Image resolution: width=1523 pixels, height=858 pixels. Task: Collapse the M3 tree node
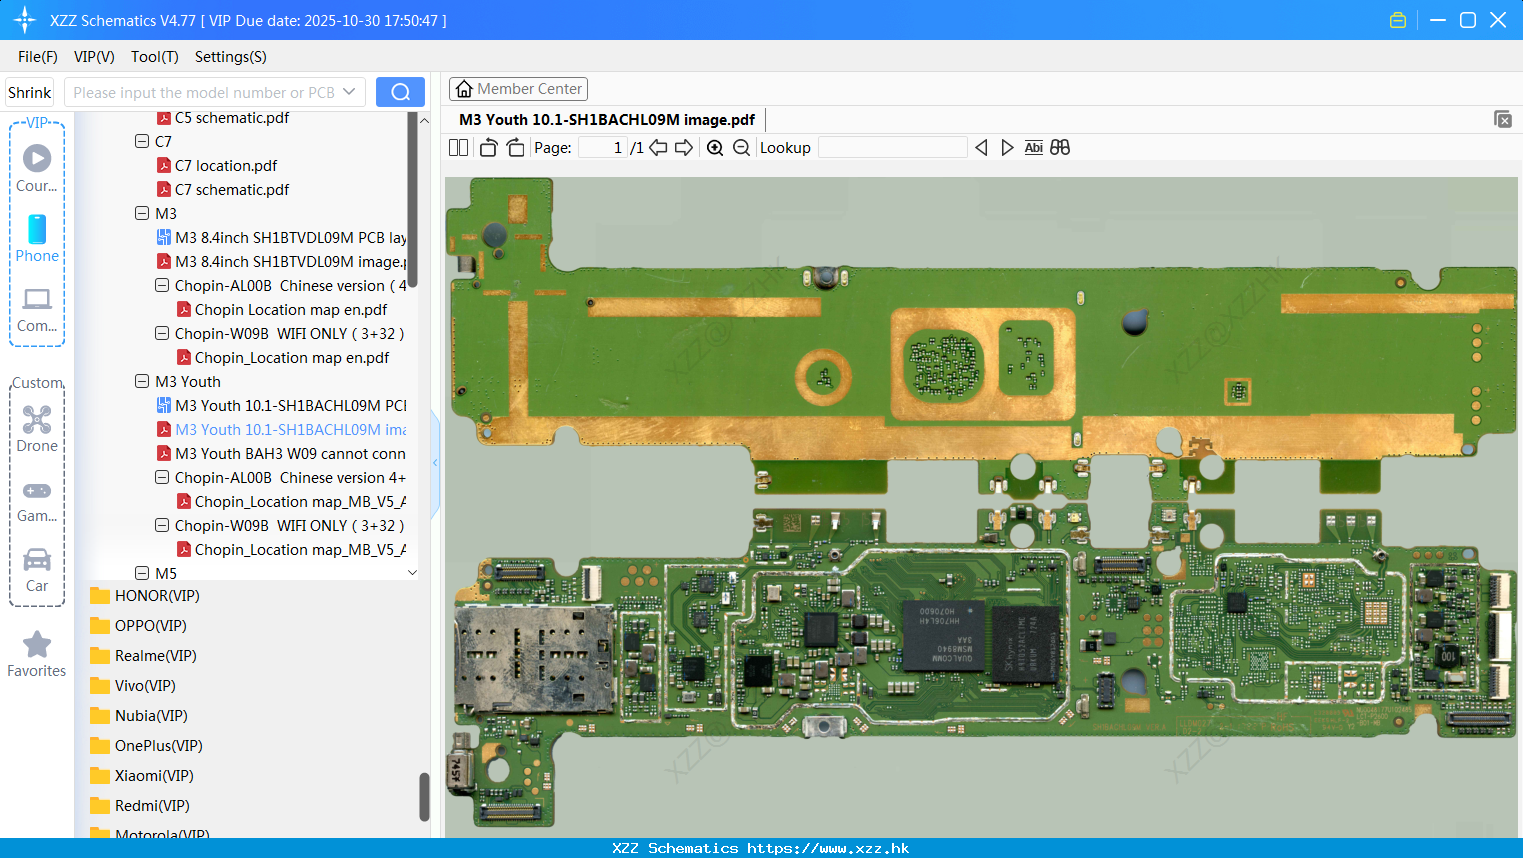(142, 213)
